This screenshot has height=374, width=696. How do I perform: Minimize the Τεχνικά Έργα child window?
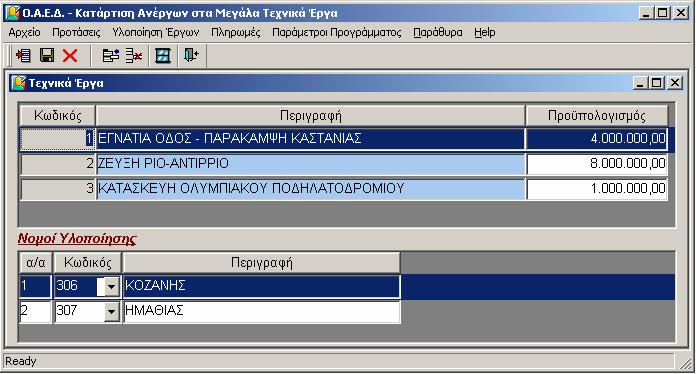[x=640, y=83]
